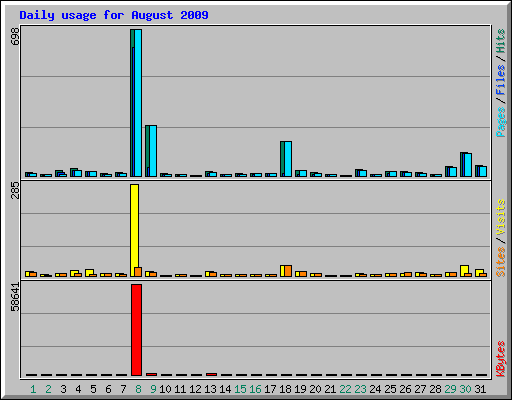Screen dimensions: 512x400
Task: Click day label 19 on the x-axis
Action: (x=300, y=389)
